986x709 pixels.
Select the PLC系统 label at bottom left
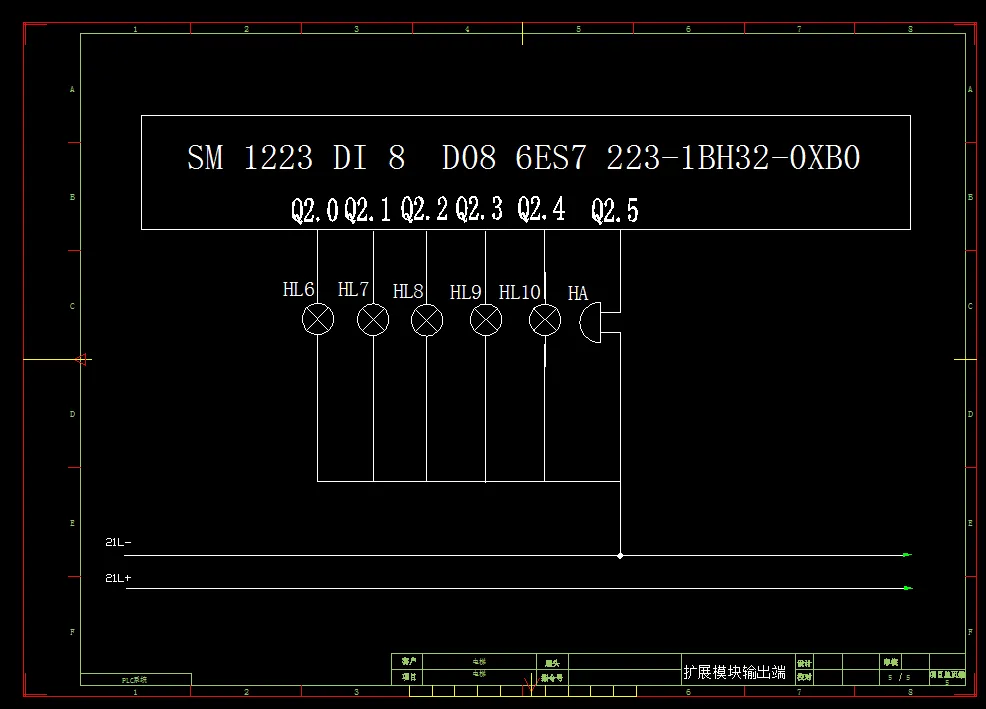pyautogui.click(x=134, y=680)
